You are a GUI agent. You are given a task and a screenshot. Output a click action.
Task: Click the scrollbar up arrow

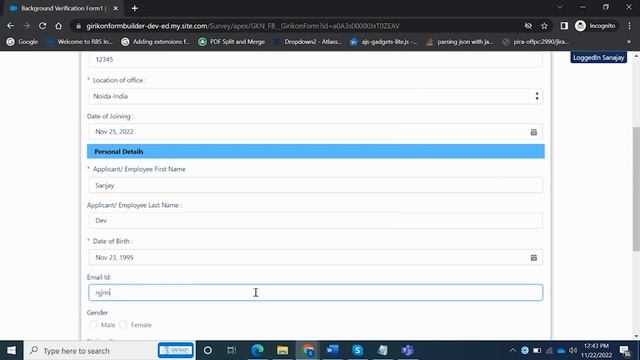pos(636,56)
